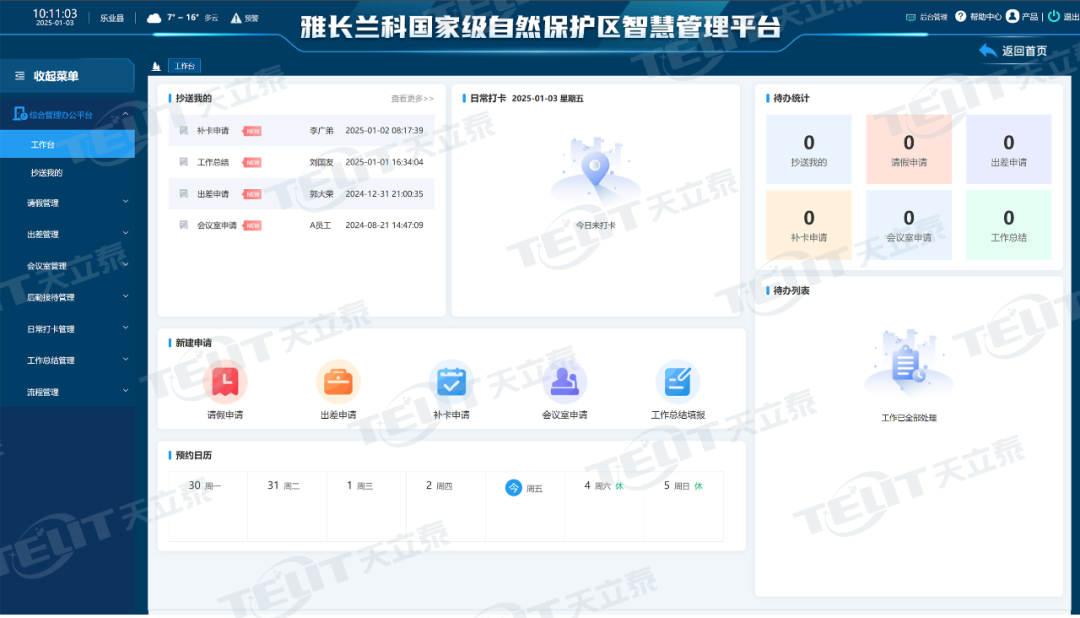
Task: Select calendar day 4 周六
Action: pos(604,506)
